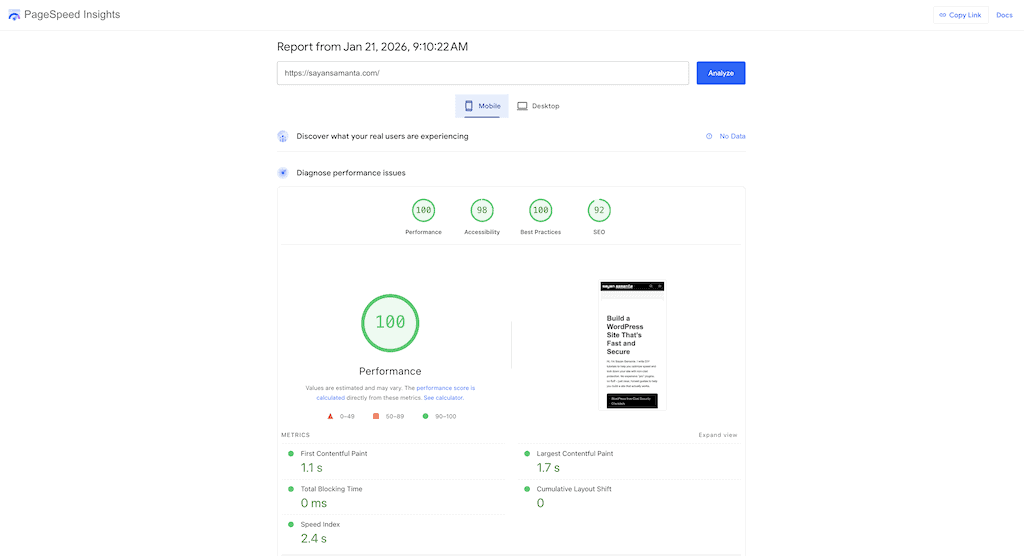Select the Performance 100 score gauge

(x=423, y=210)
